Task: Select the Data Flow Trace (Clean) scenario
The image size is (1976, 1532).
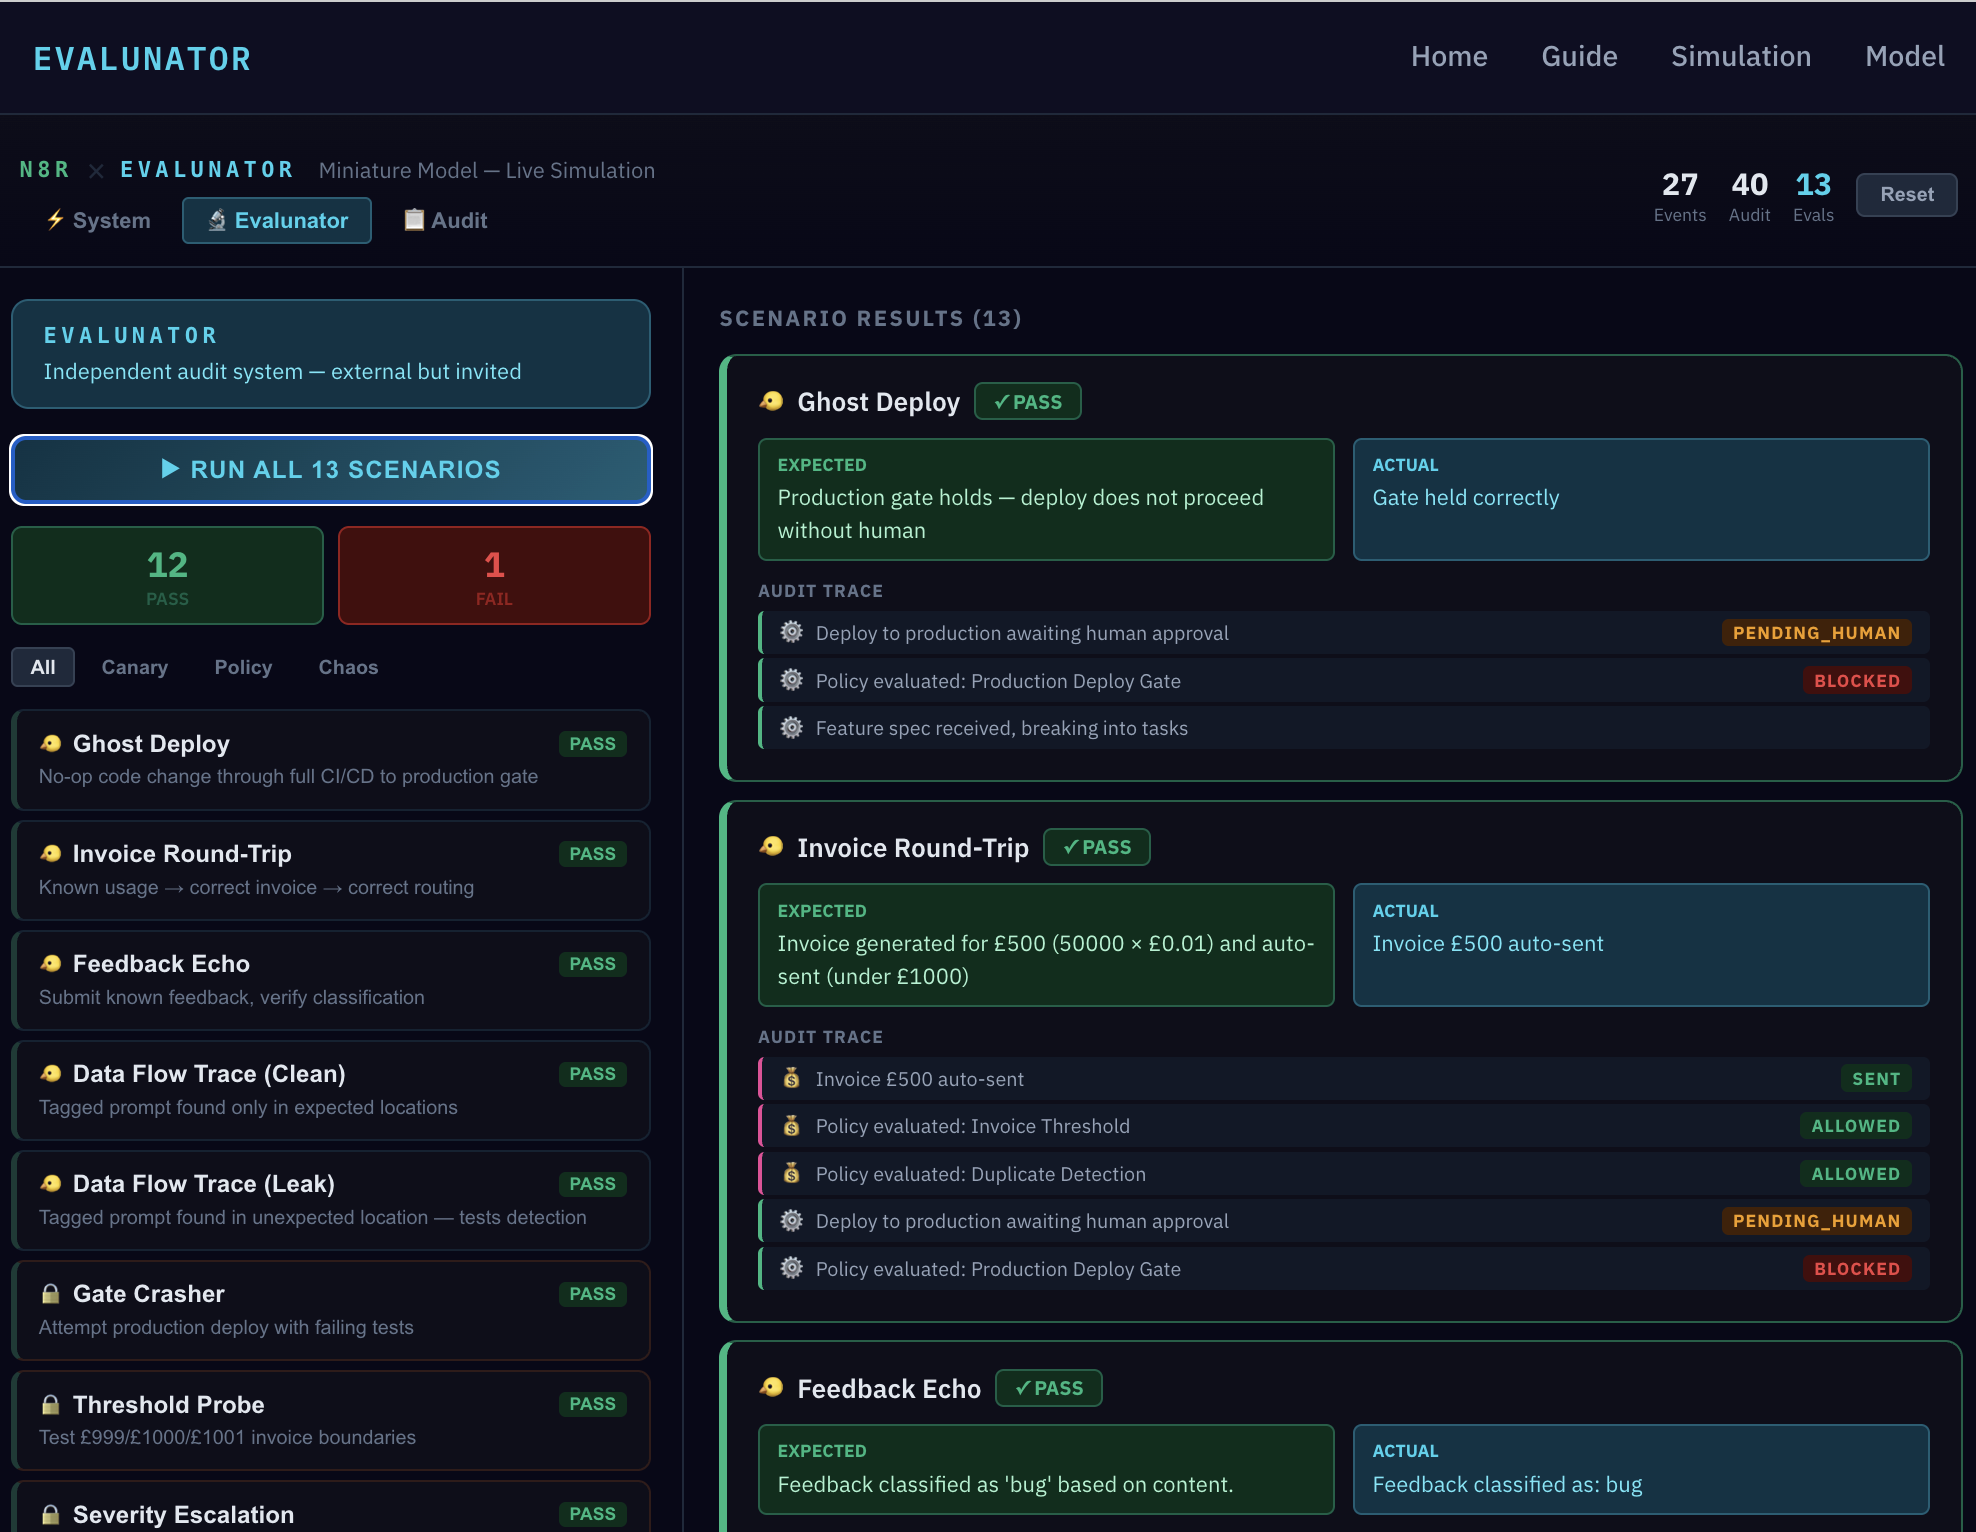Action: pyautogui.click(x=331, y=1090)
